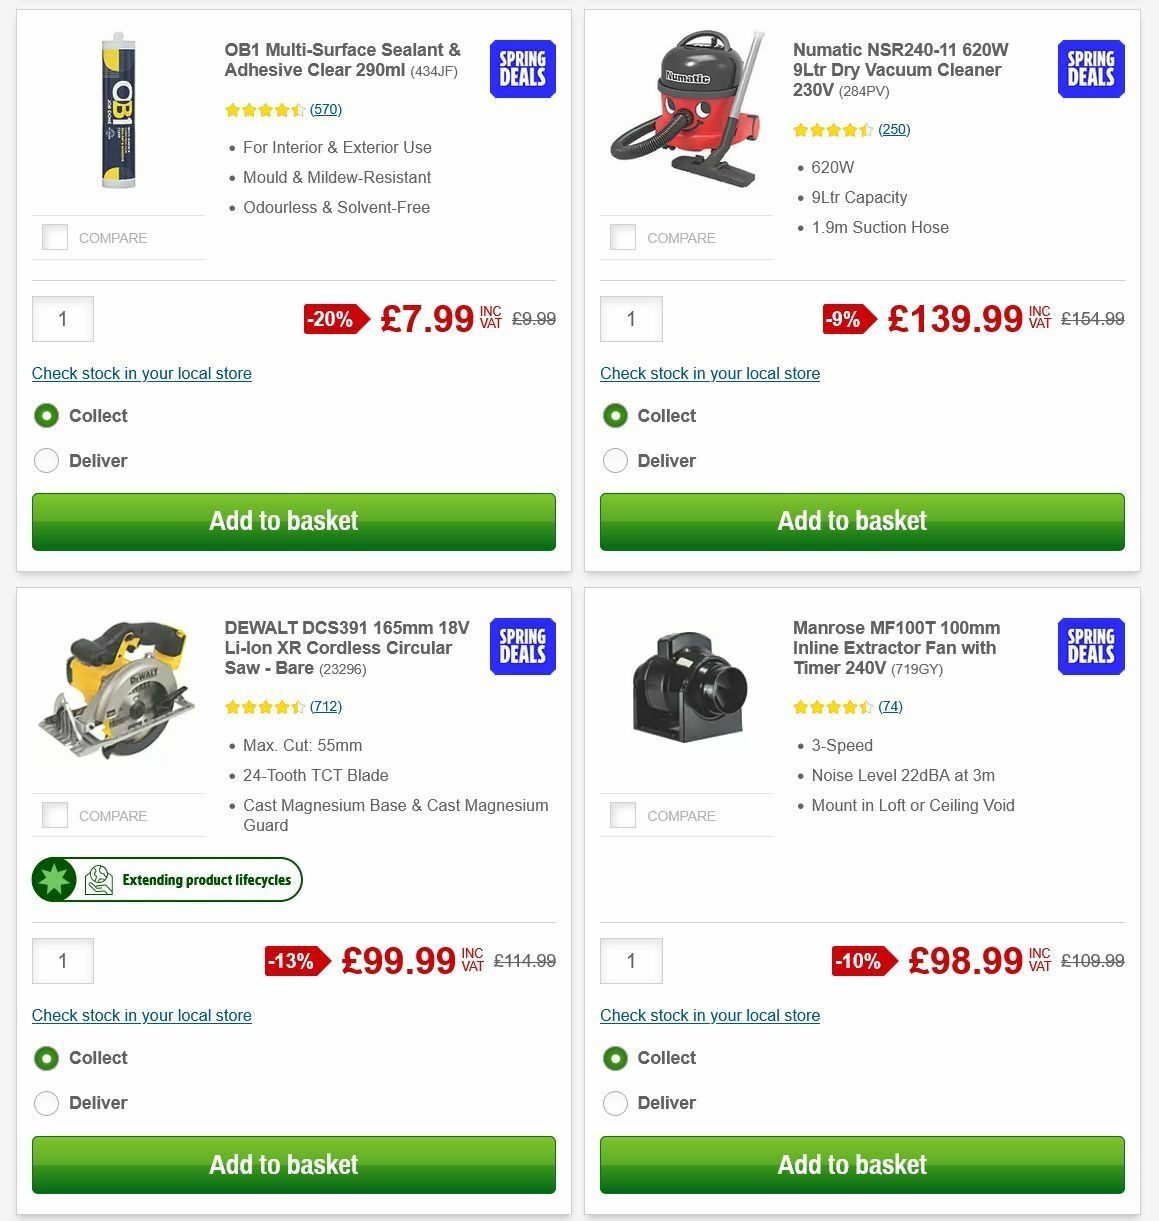
Task: Click the Extending product lifecycles leaf icon
Action: (x=97, y=880)
